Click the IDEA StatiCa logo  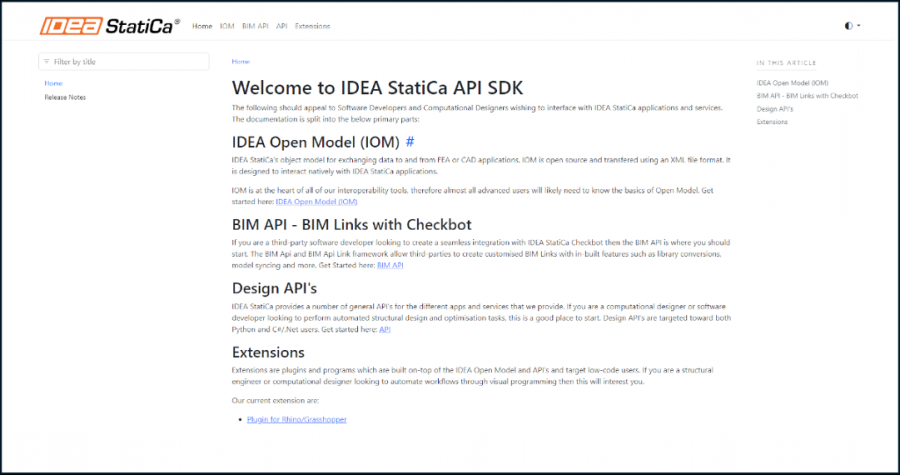[x=110, y=26]
